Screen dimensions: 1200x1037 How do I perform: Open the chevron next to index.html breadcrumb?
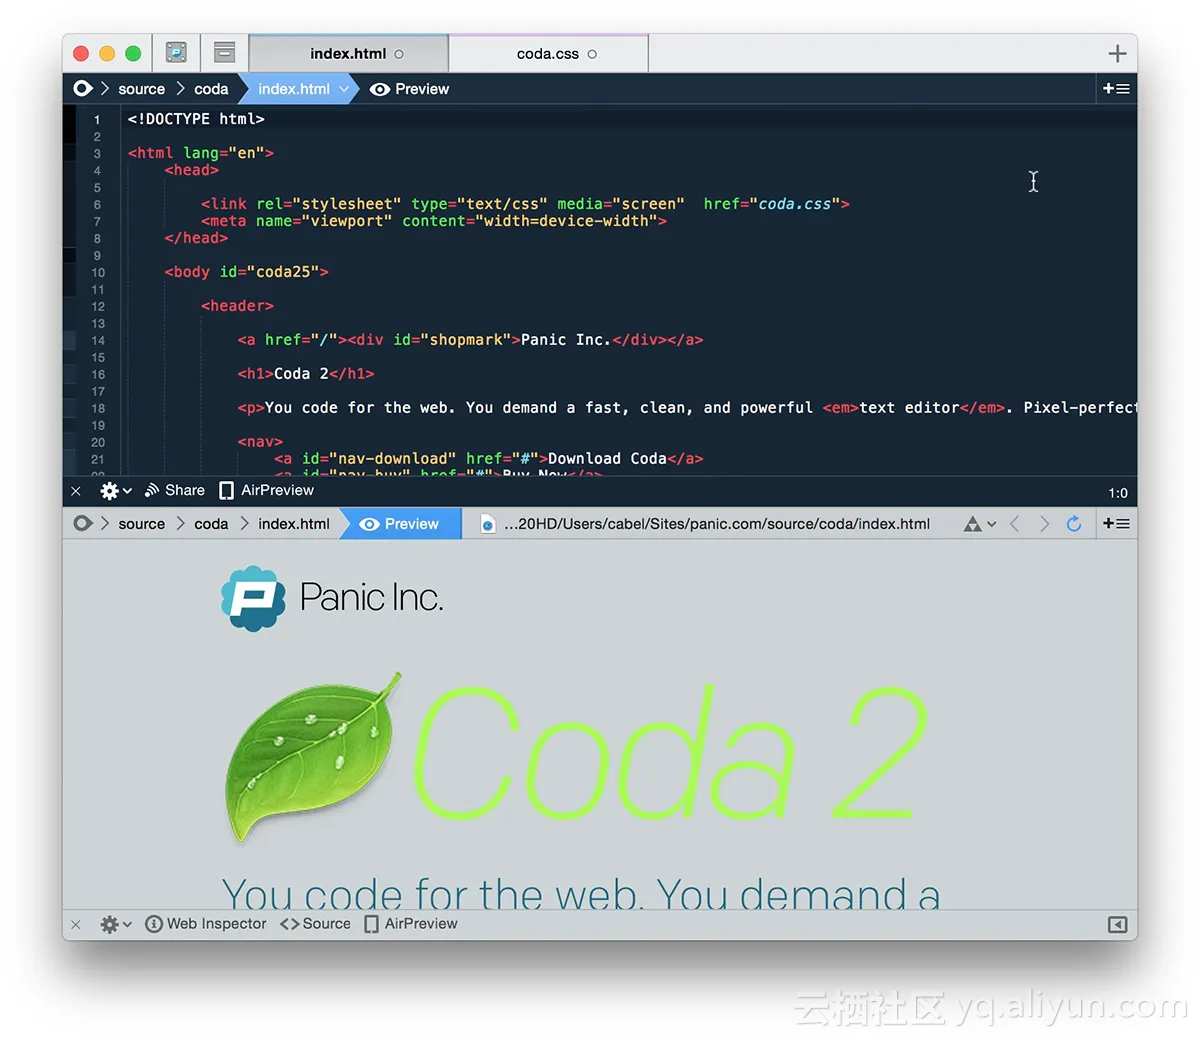345,88
